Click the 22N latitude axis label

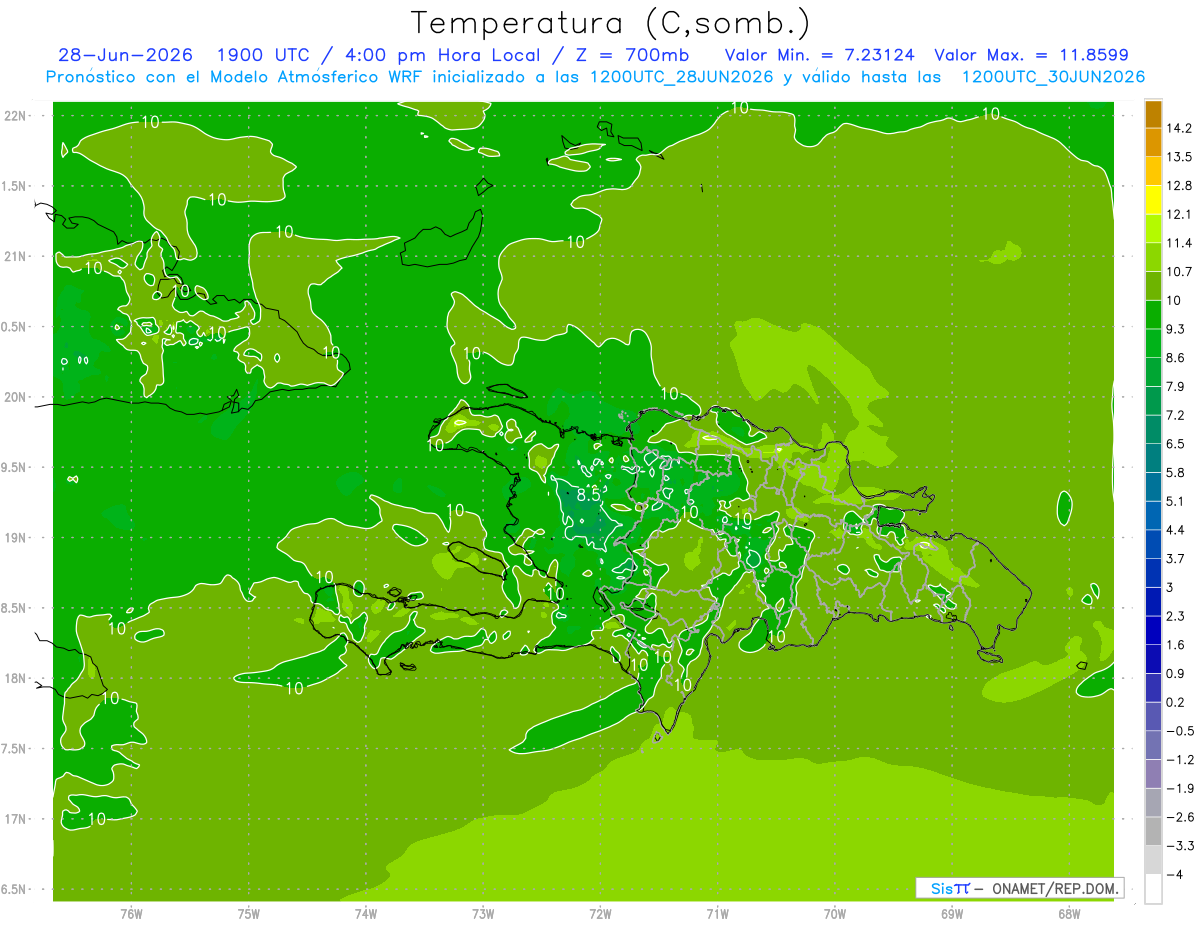pos(16,116)
